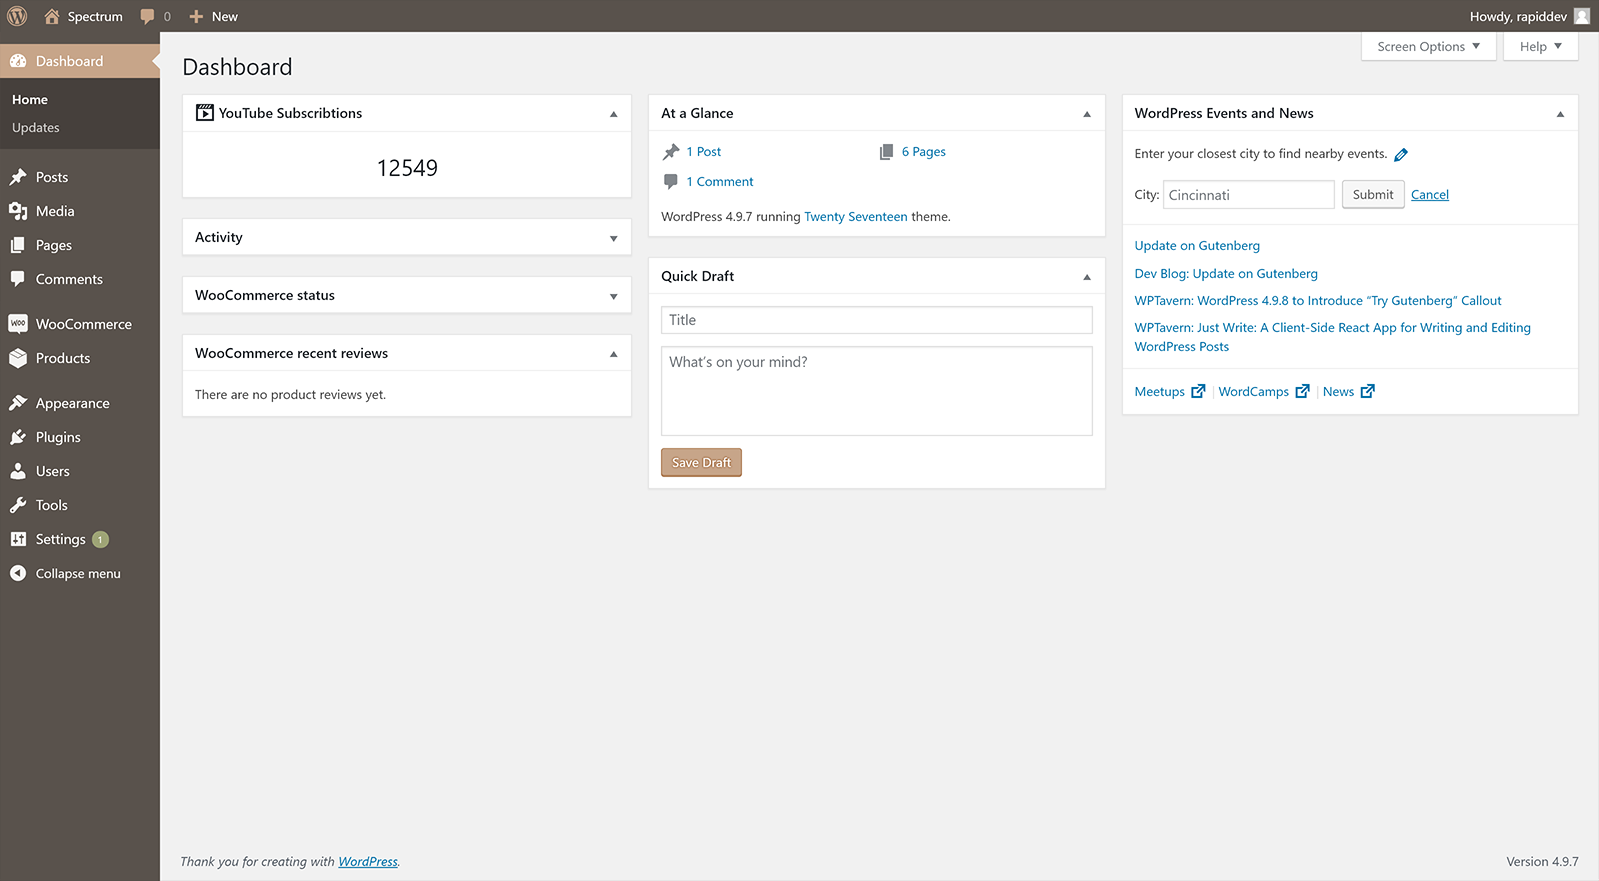Collapse WooCommerce recent reviews widget
Image resolution: width=1599 pixels, height=881 pixels.
click(x=614, y=354)
